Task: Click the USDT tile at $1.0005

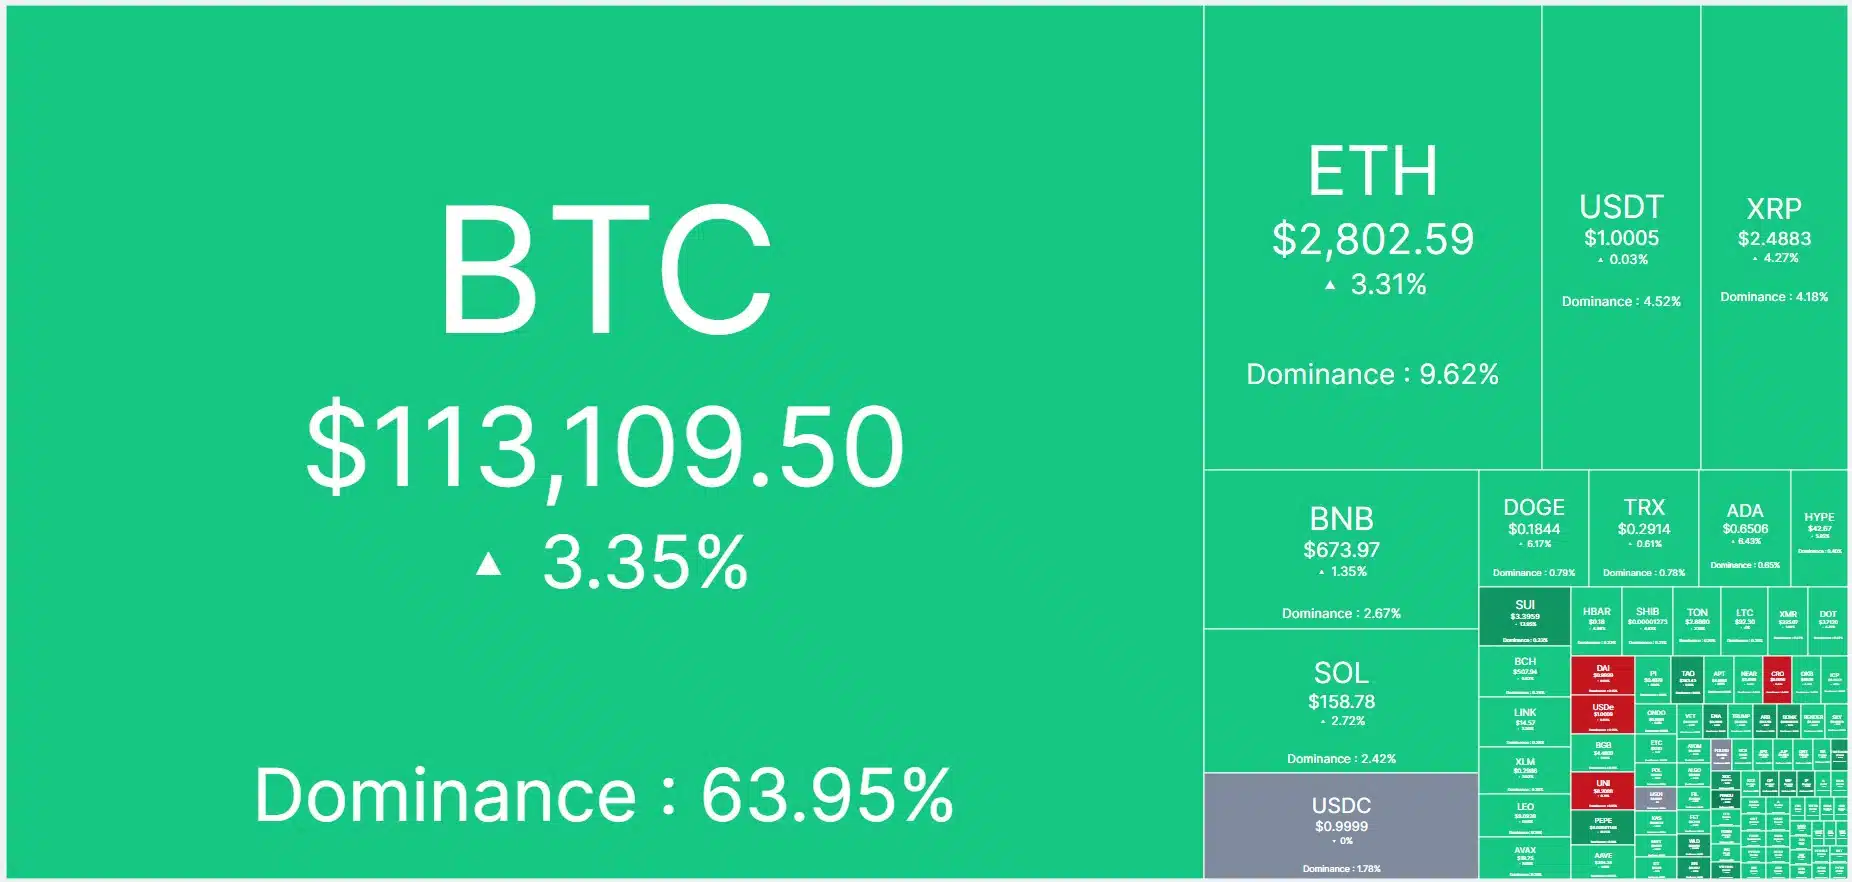Action: (x=1621, y=237)
